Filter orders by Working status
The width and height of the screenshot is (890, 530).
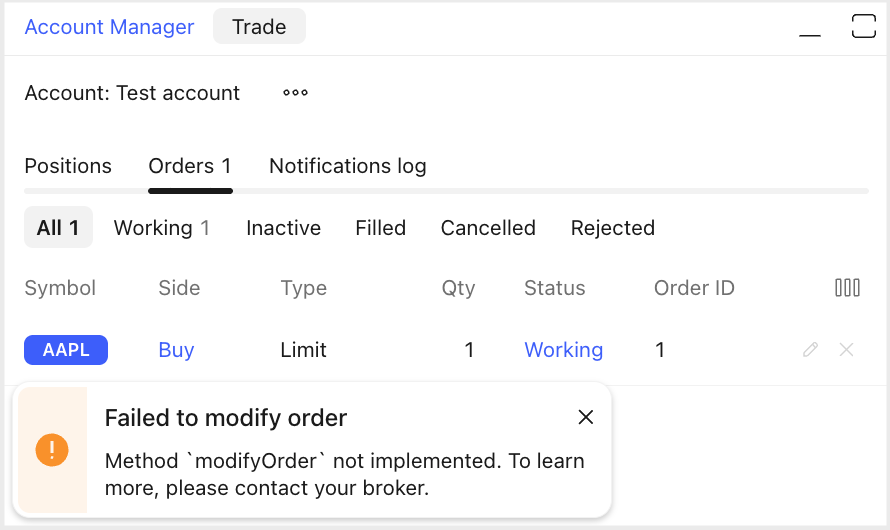[161, 228]
